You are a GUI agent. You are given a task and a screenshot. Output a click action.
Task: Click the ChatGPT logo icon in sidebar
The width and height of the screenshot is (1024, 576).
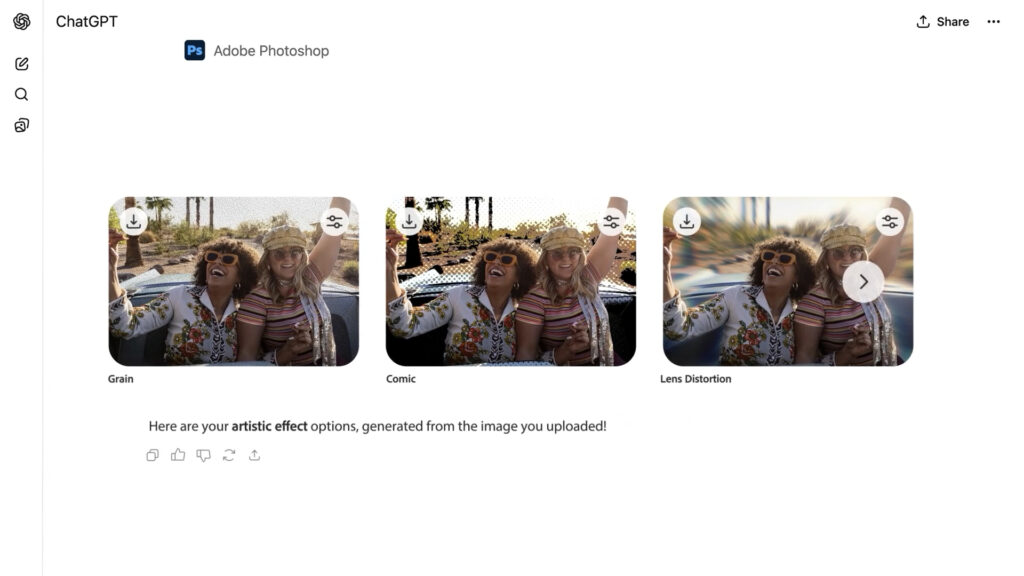click(21, 22)
